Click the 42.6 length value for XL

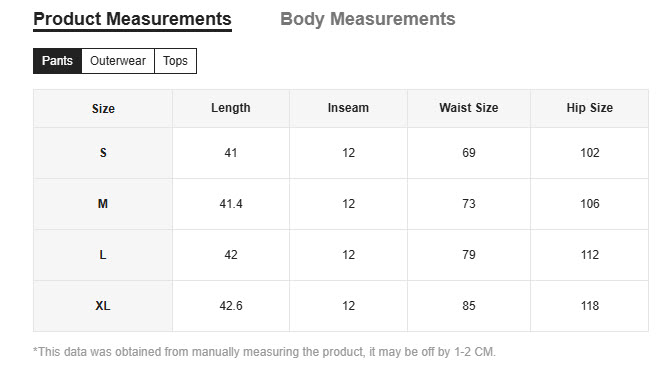point(231,306)
